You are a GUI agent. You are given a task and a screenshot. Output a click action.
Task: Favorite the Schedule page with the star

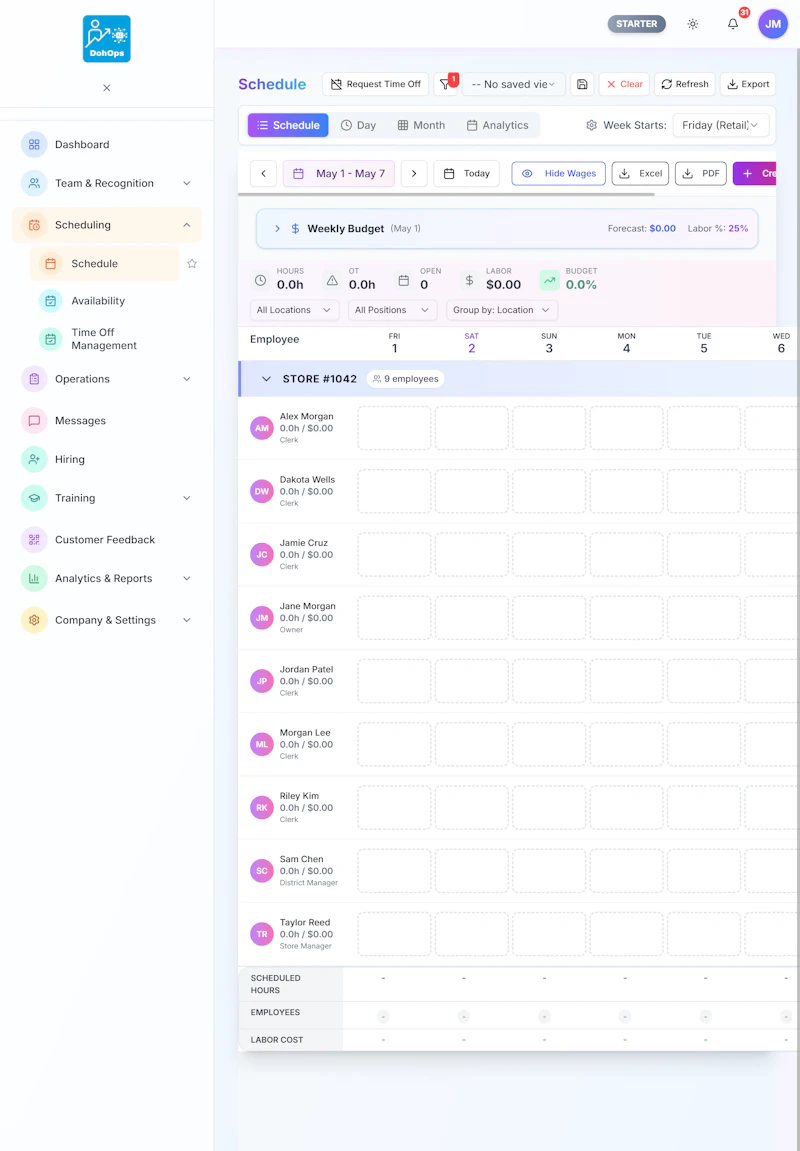click(192, 264)
